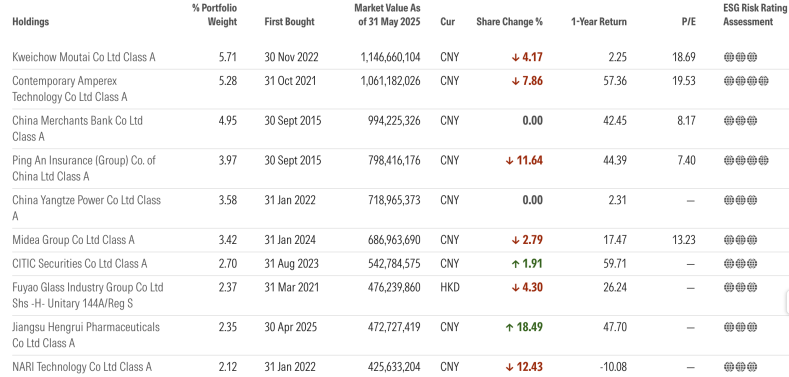This screenshot has height=377, width=789.
Task: Click the red down arrow beside 4.17
Action: click(515, 57)
